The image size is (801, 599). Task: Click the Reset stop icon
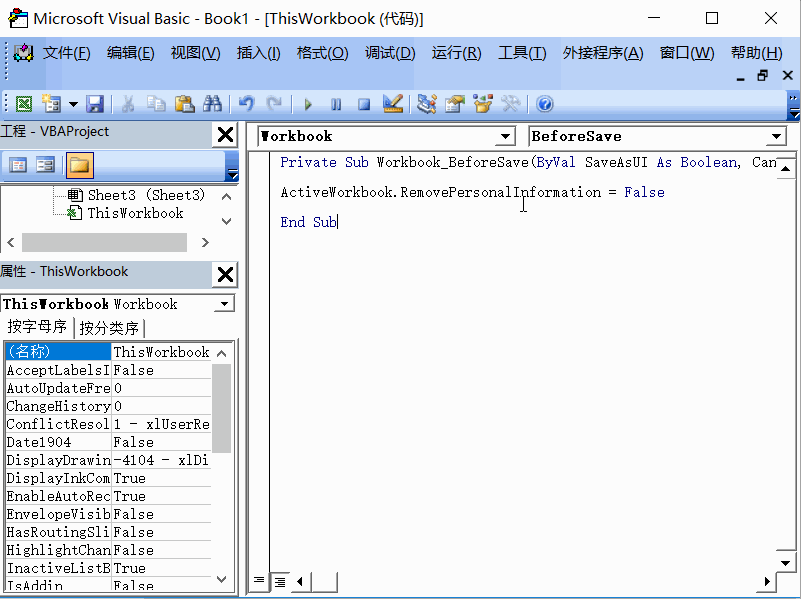(x=364, y=105)
